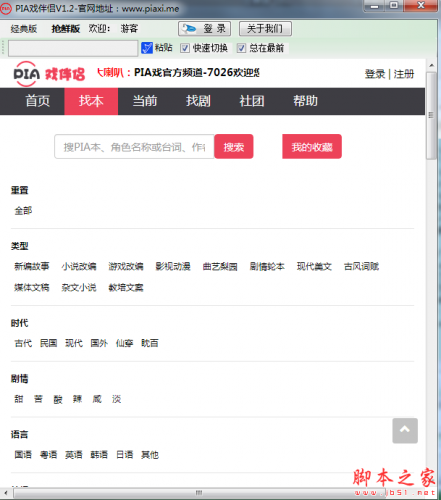Choose plot flavor 甜
441x500 pixels.
pyautogui.click(x=19, y=399)
